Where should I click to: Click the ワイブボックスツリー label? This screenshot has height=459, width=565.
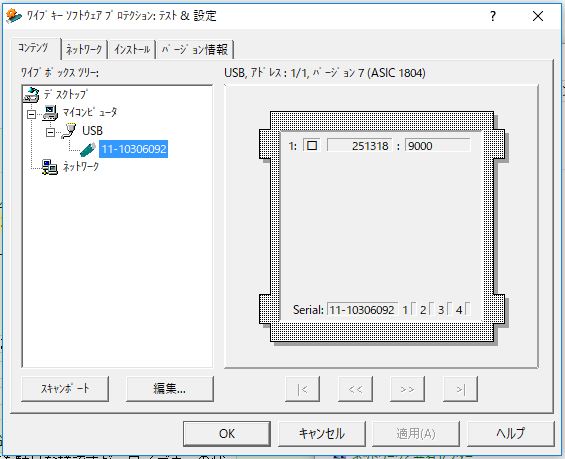coord(60,73)
